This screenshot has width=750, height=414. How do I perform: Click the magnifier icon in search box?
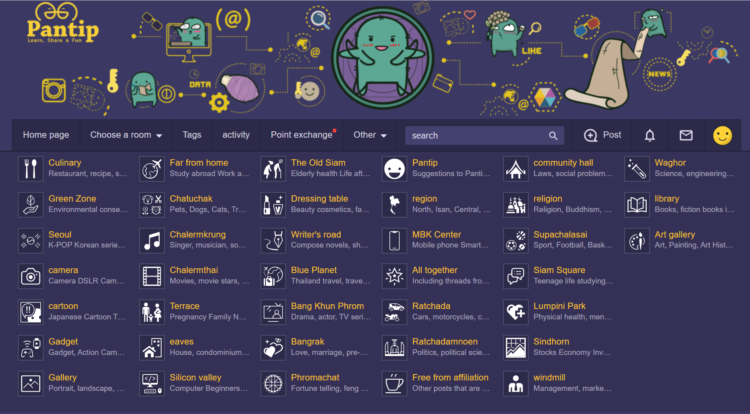tap(553, 136)
